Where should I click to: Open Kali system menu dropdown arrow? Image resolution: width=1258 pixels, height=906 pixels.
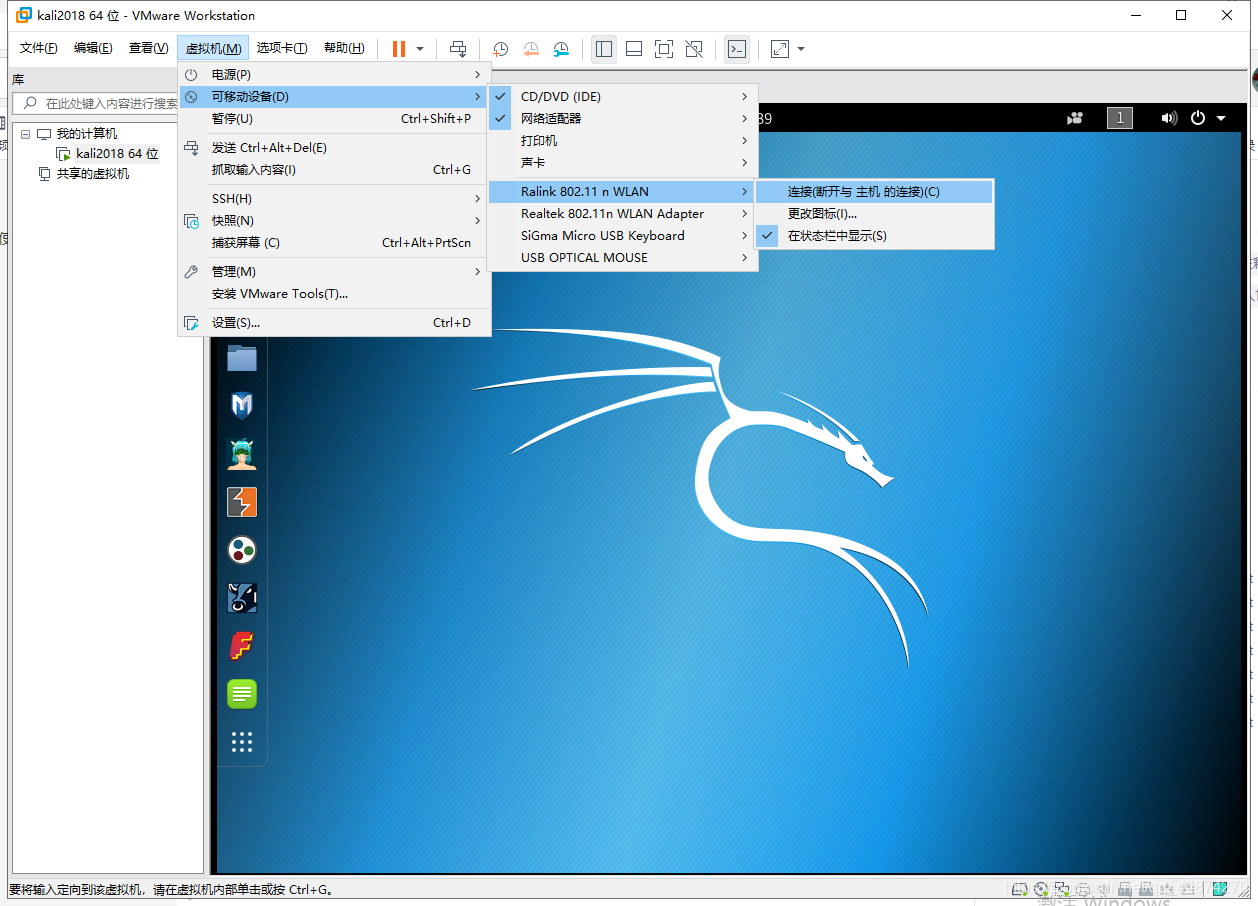click(x=1221, y=118)
